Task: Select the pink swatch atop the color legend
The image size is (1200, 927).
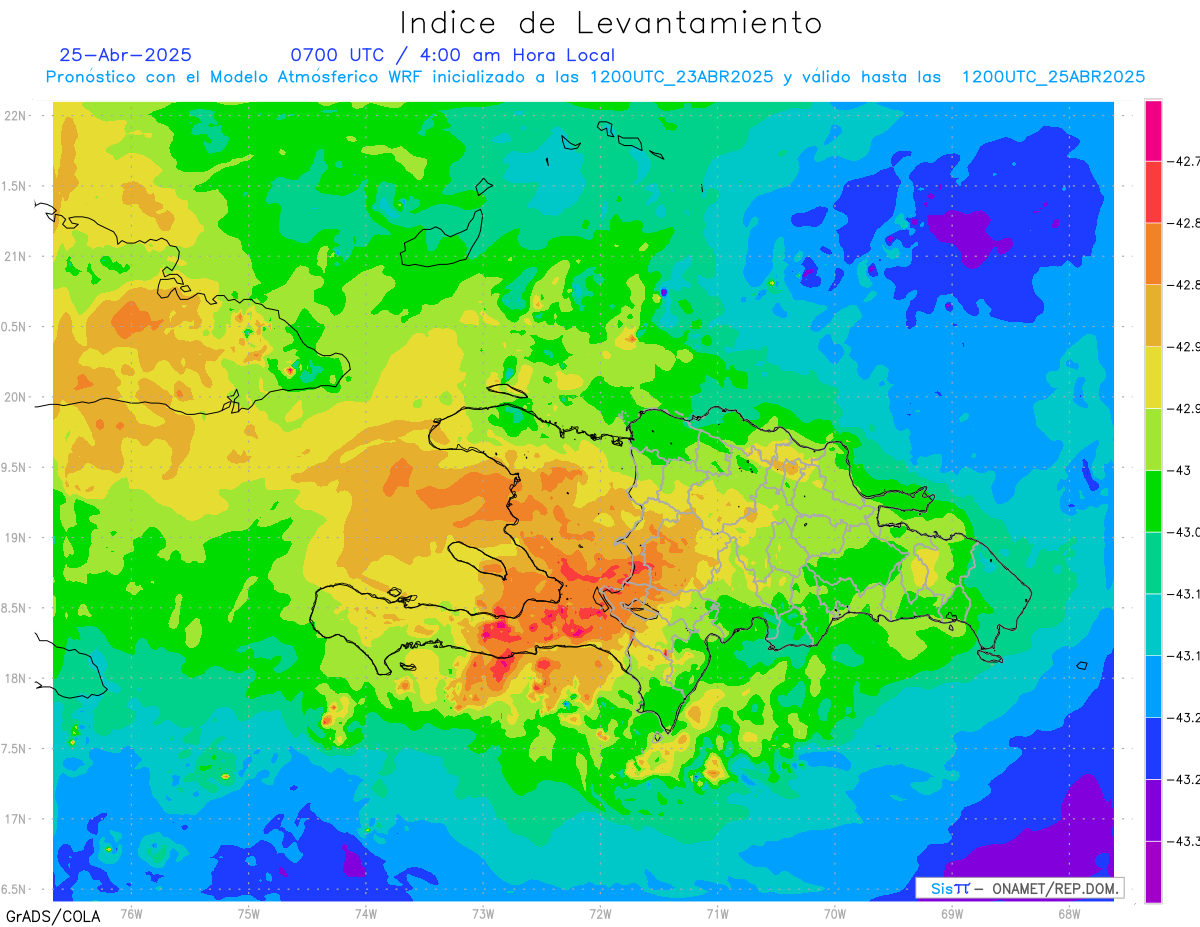Action: [1153, 130]
